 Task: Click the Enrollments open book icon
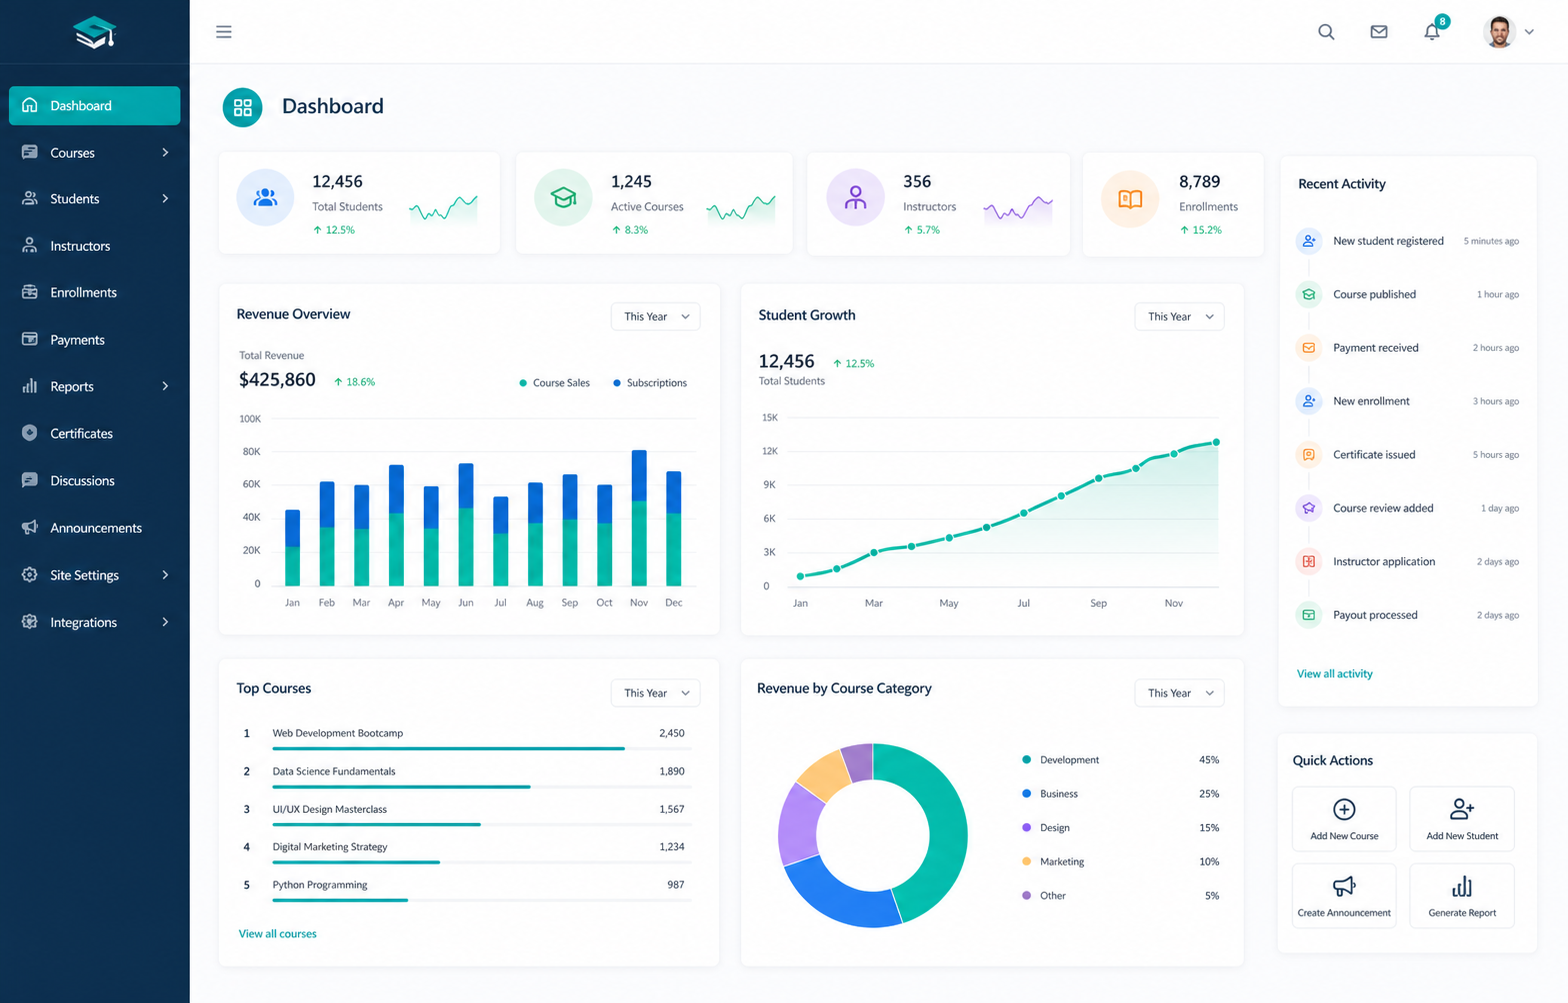[1130, 199]
